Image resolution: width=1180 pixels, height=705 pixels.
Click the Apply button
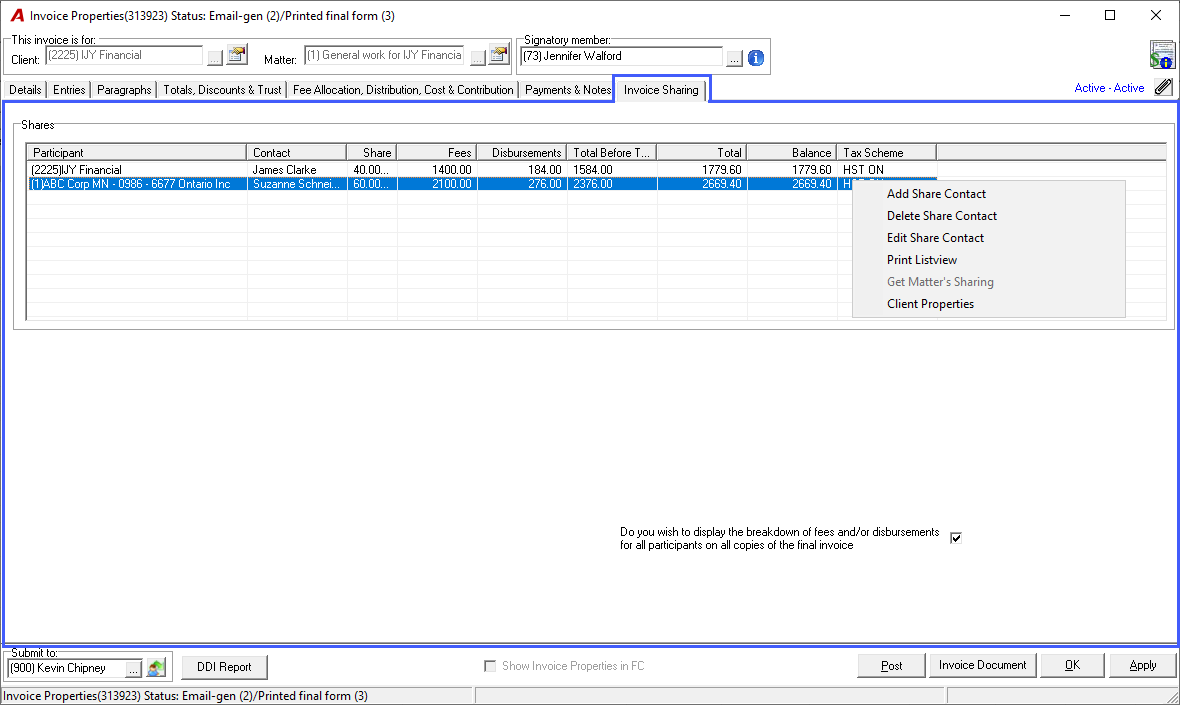pos(1142,665)
